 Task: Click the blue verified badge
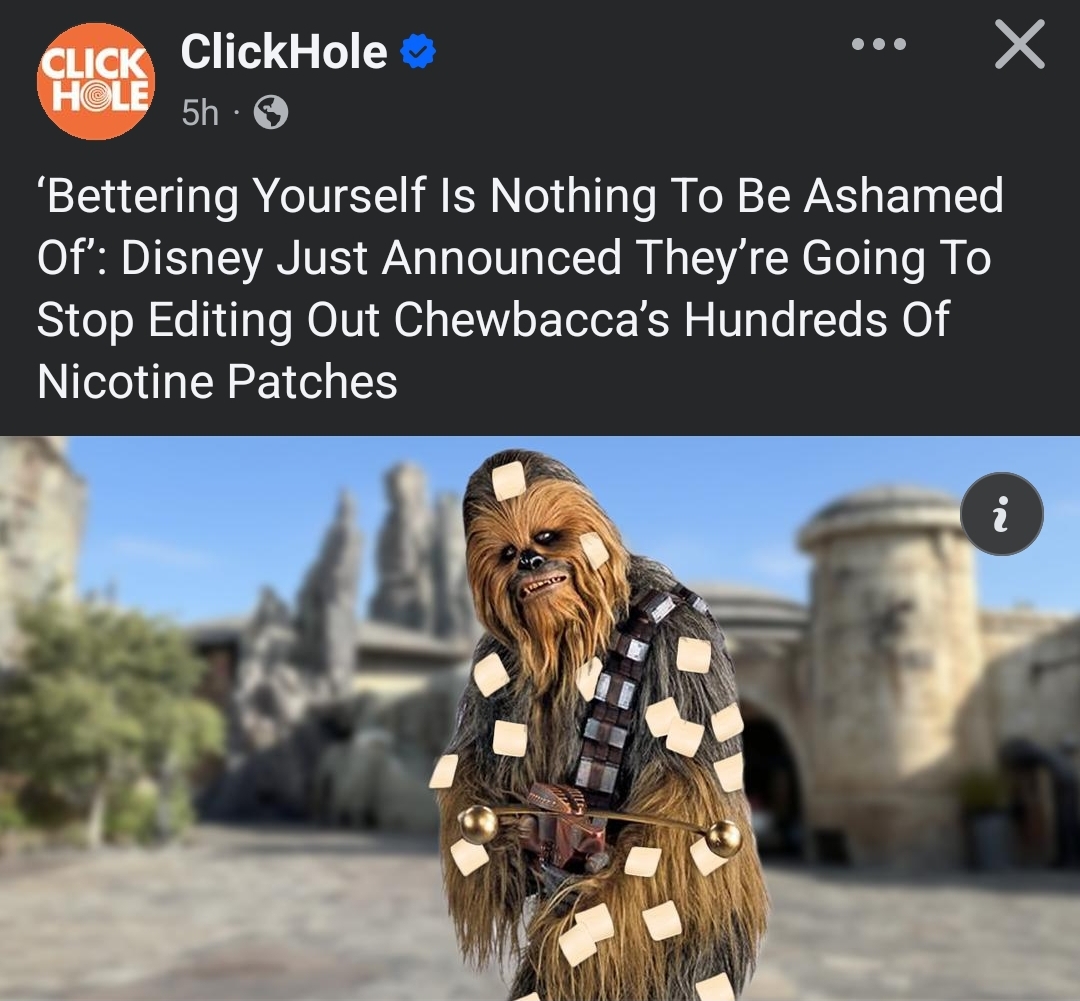(417, 52)
